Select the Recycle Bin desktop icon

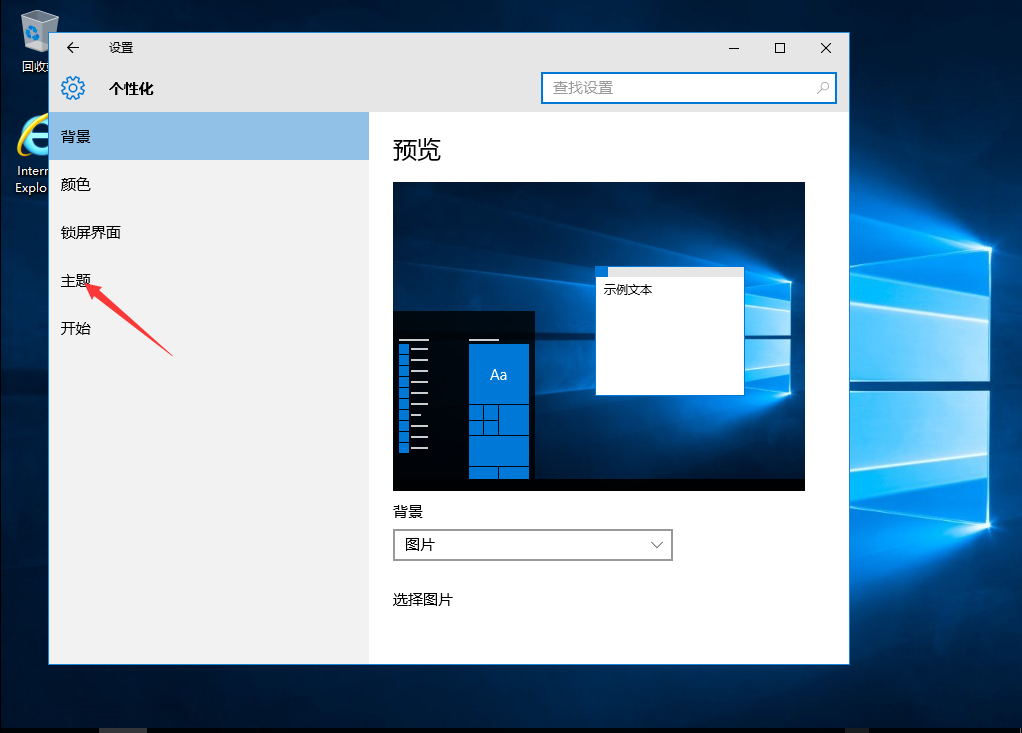[35, 40]
